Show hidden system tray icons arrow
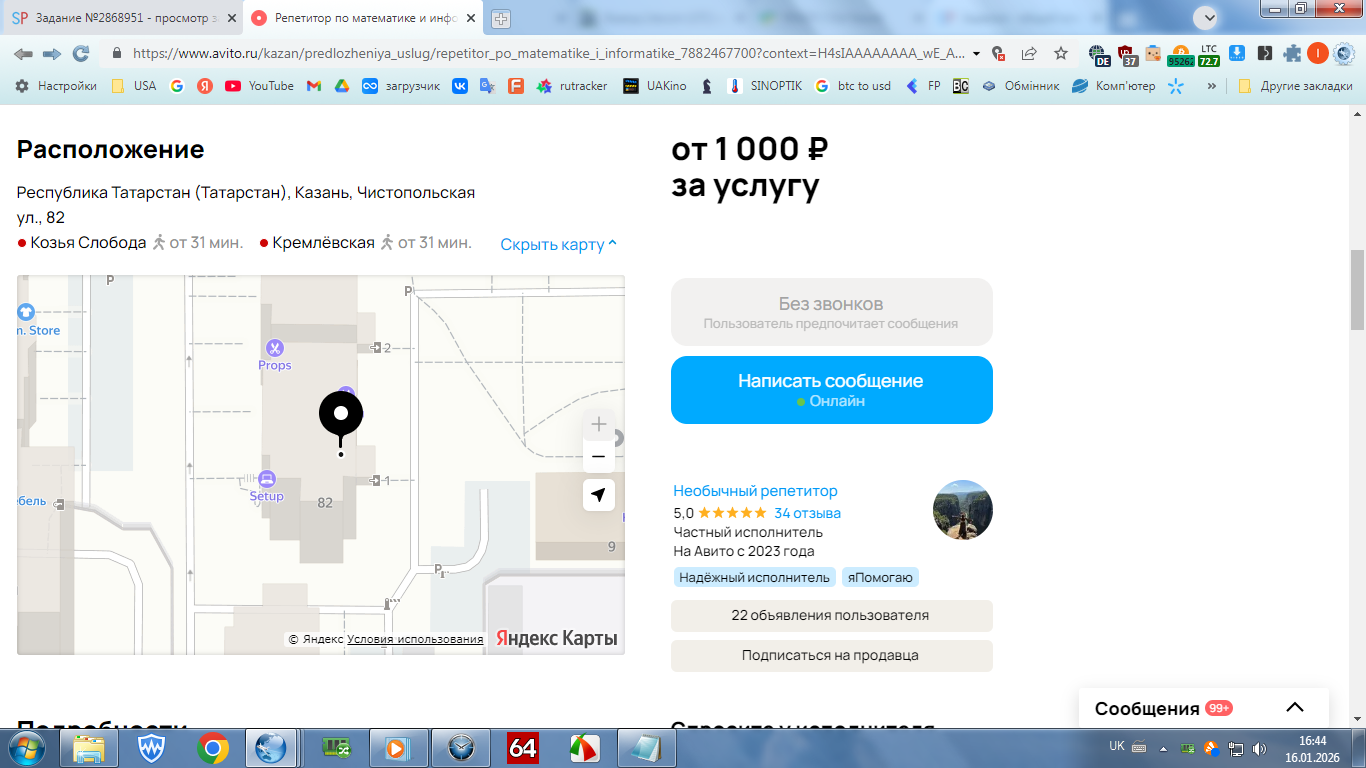 (x=1162, y=748)
